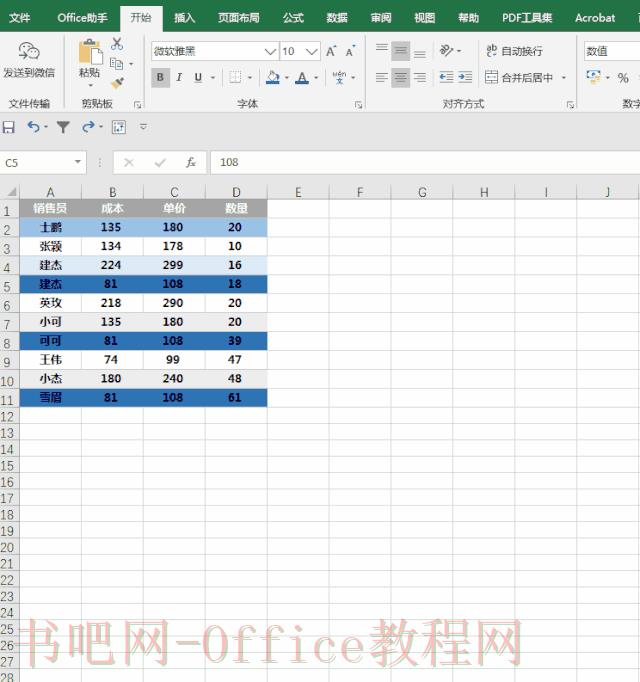Toggle center horizontal alignment
Screen dimensions: 640x682
tap(400, 78)
